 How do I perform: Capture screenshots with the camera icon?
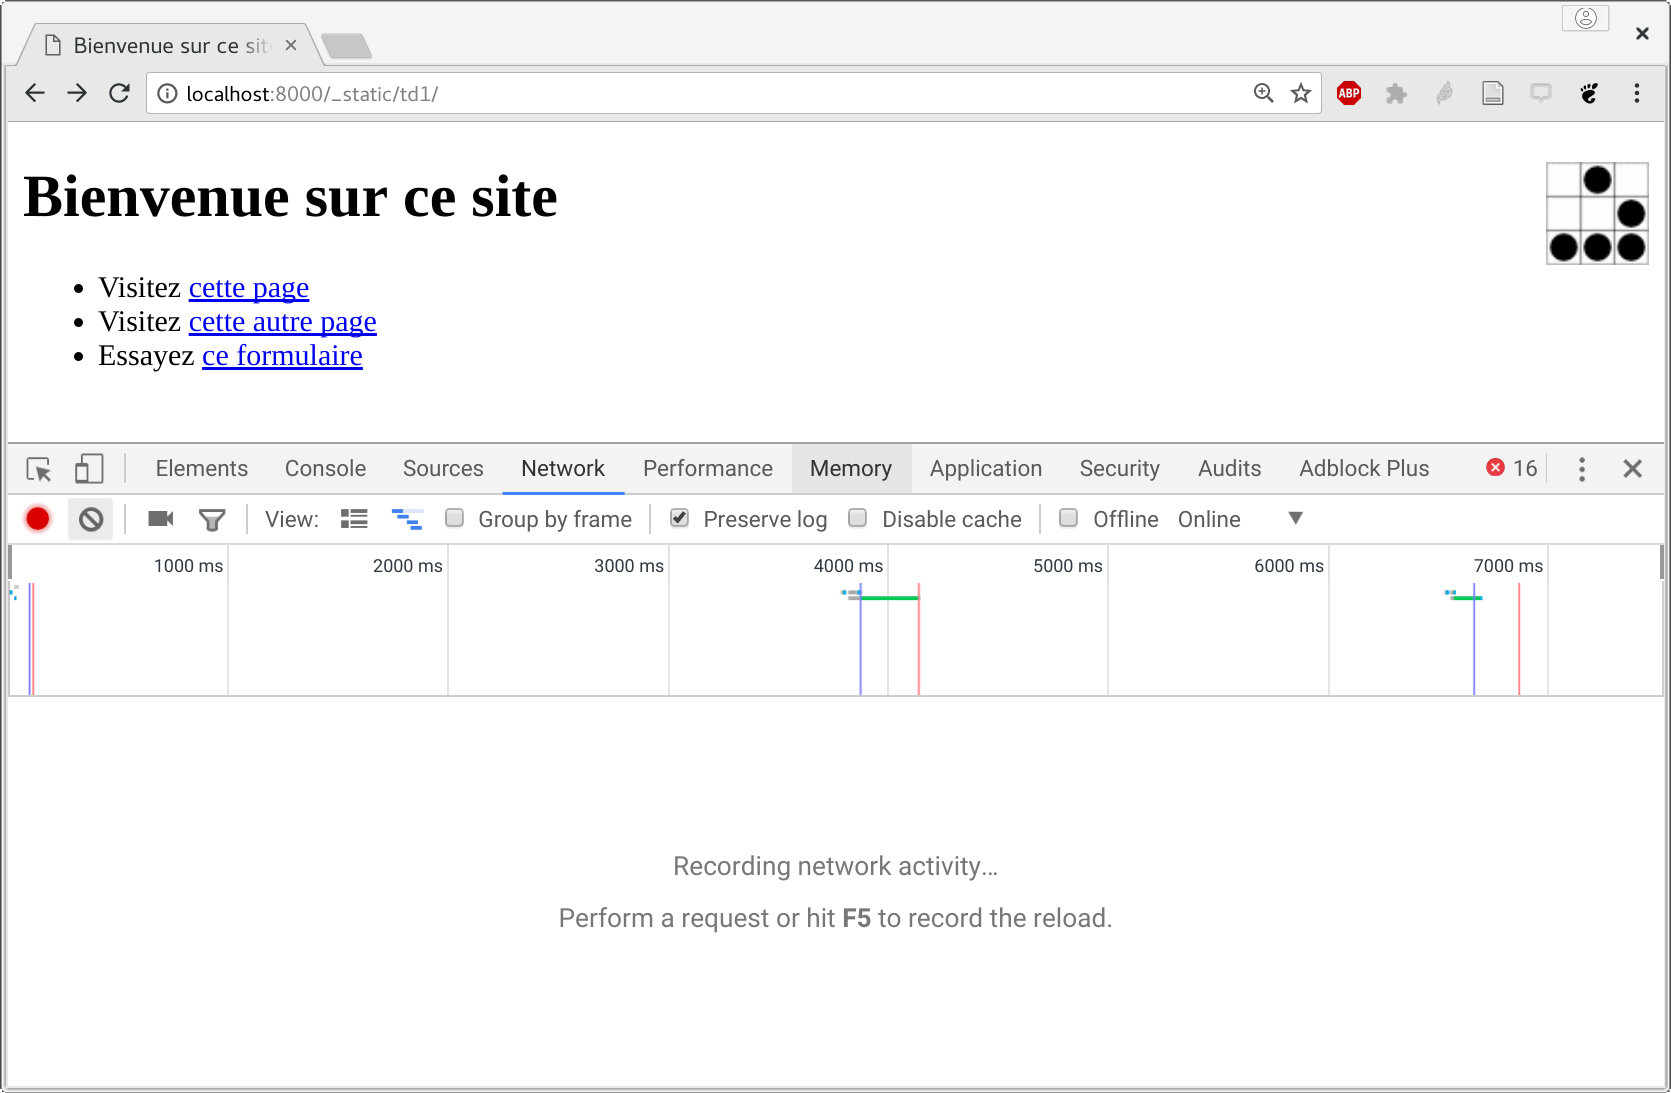(x=159, y=519)
